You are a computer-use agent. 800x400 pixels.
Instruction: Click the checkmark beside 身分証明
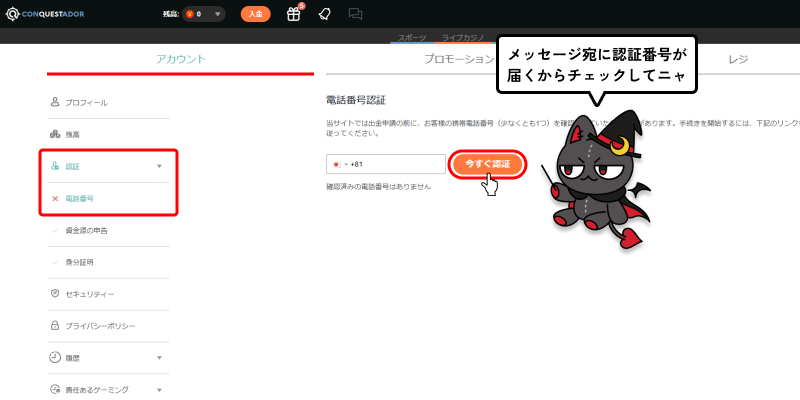pos(55,263)
